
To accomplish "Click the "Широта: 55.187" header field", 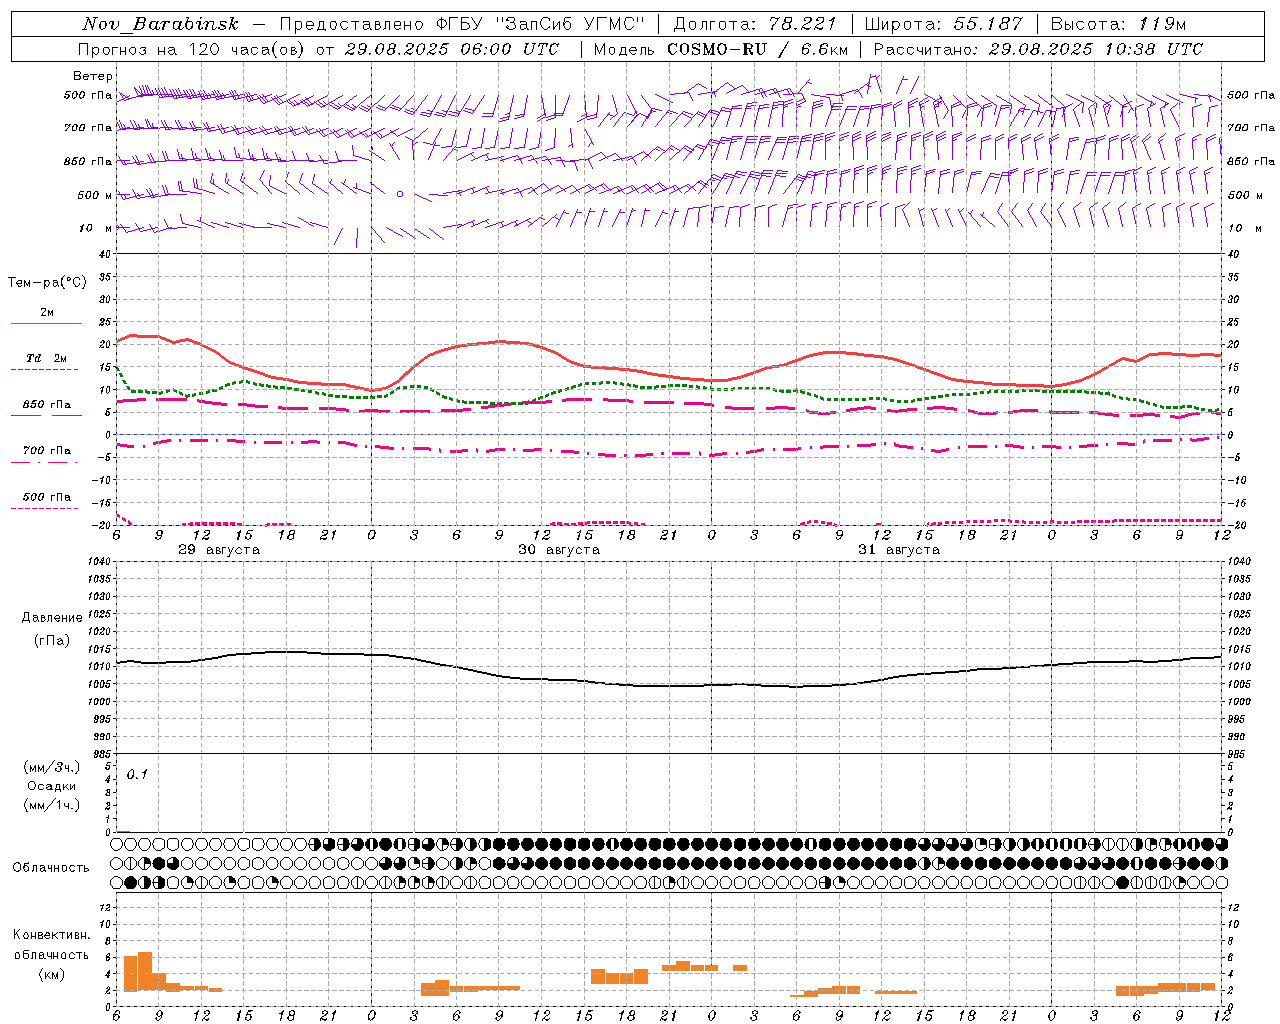I will pyautogui.click(x=944, y=24).
